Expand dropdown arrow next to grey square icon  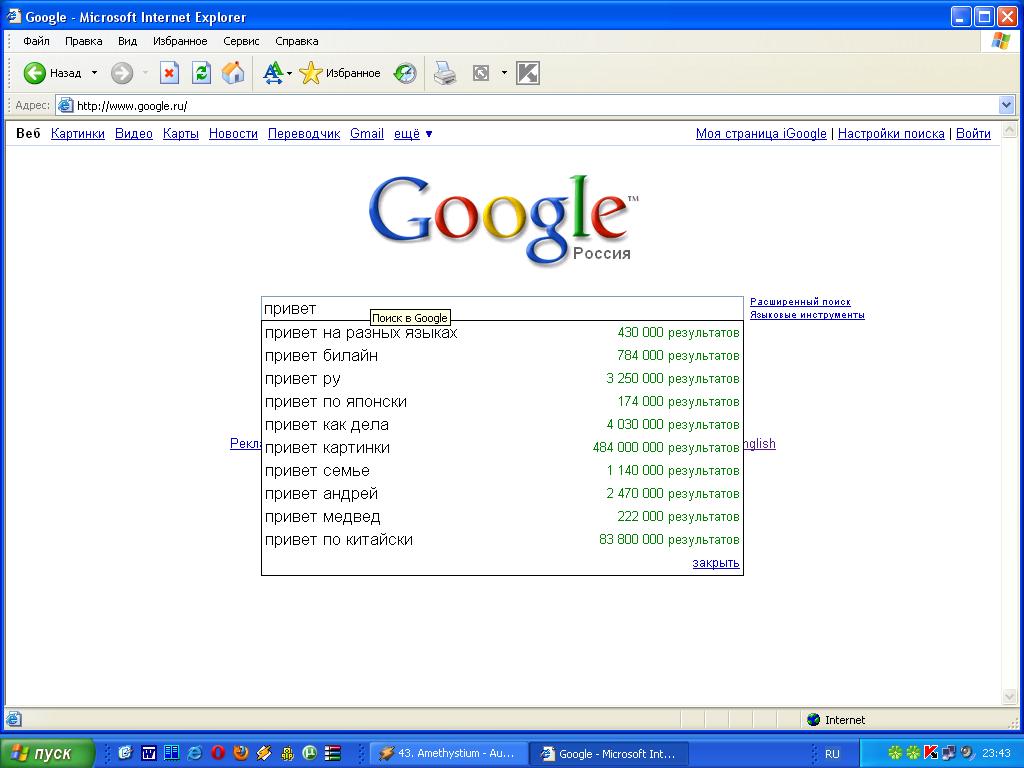click(x=504, y=73)
